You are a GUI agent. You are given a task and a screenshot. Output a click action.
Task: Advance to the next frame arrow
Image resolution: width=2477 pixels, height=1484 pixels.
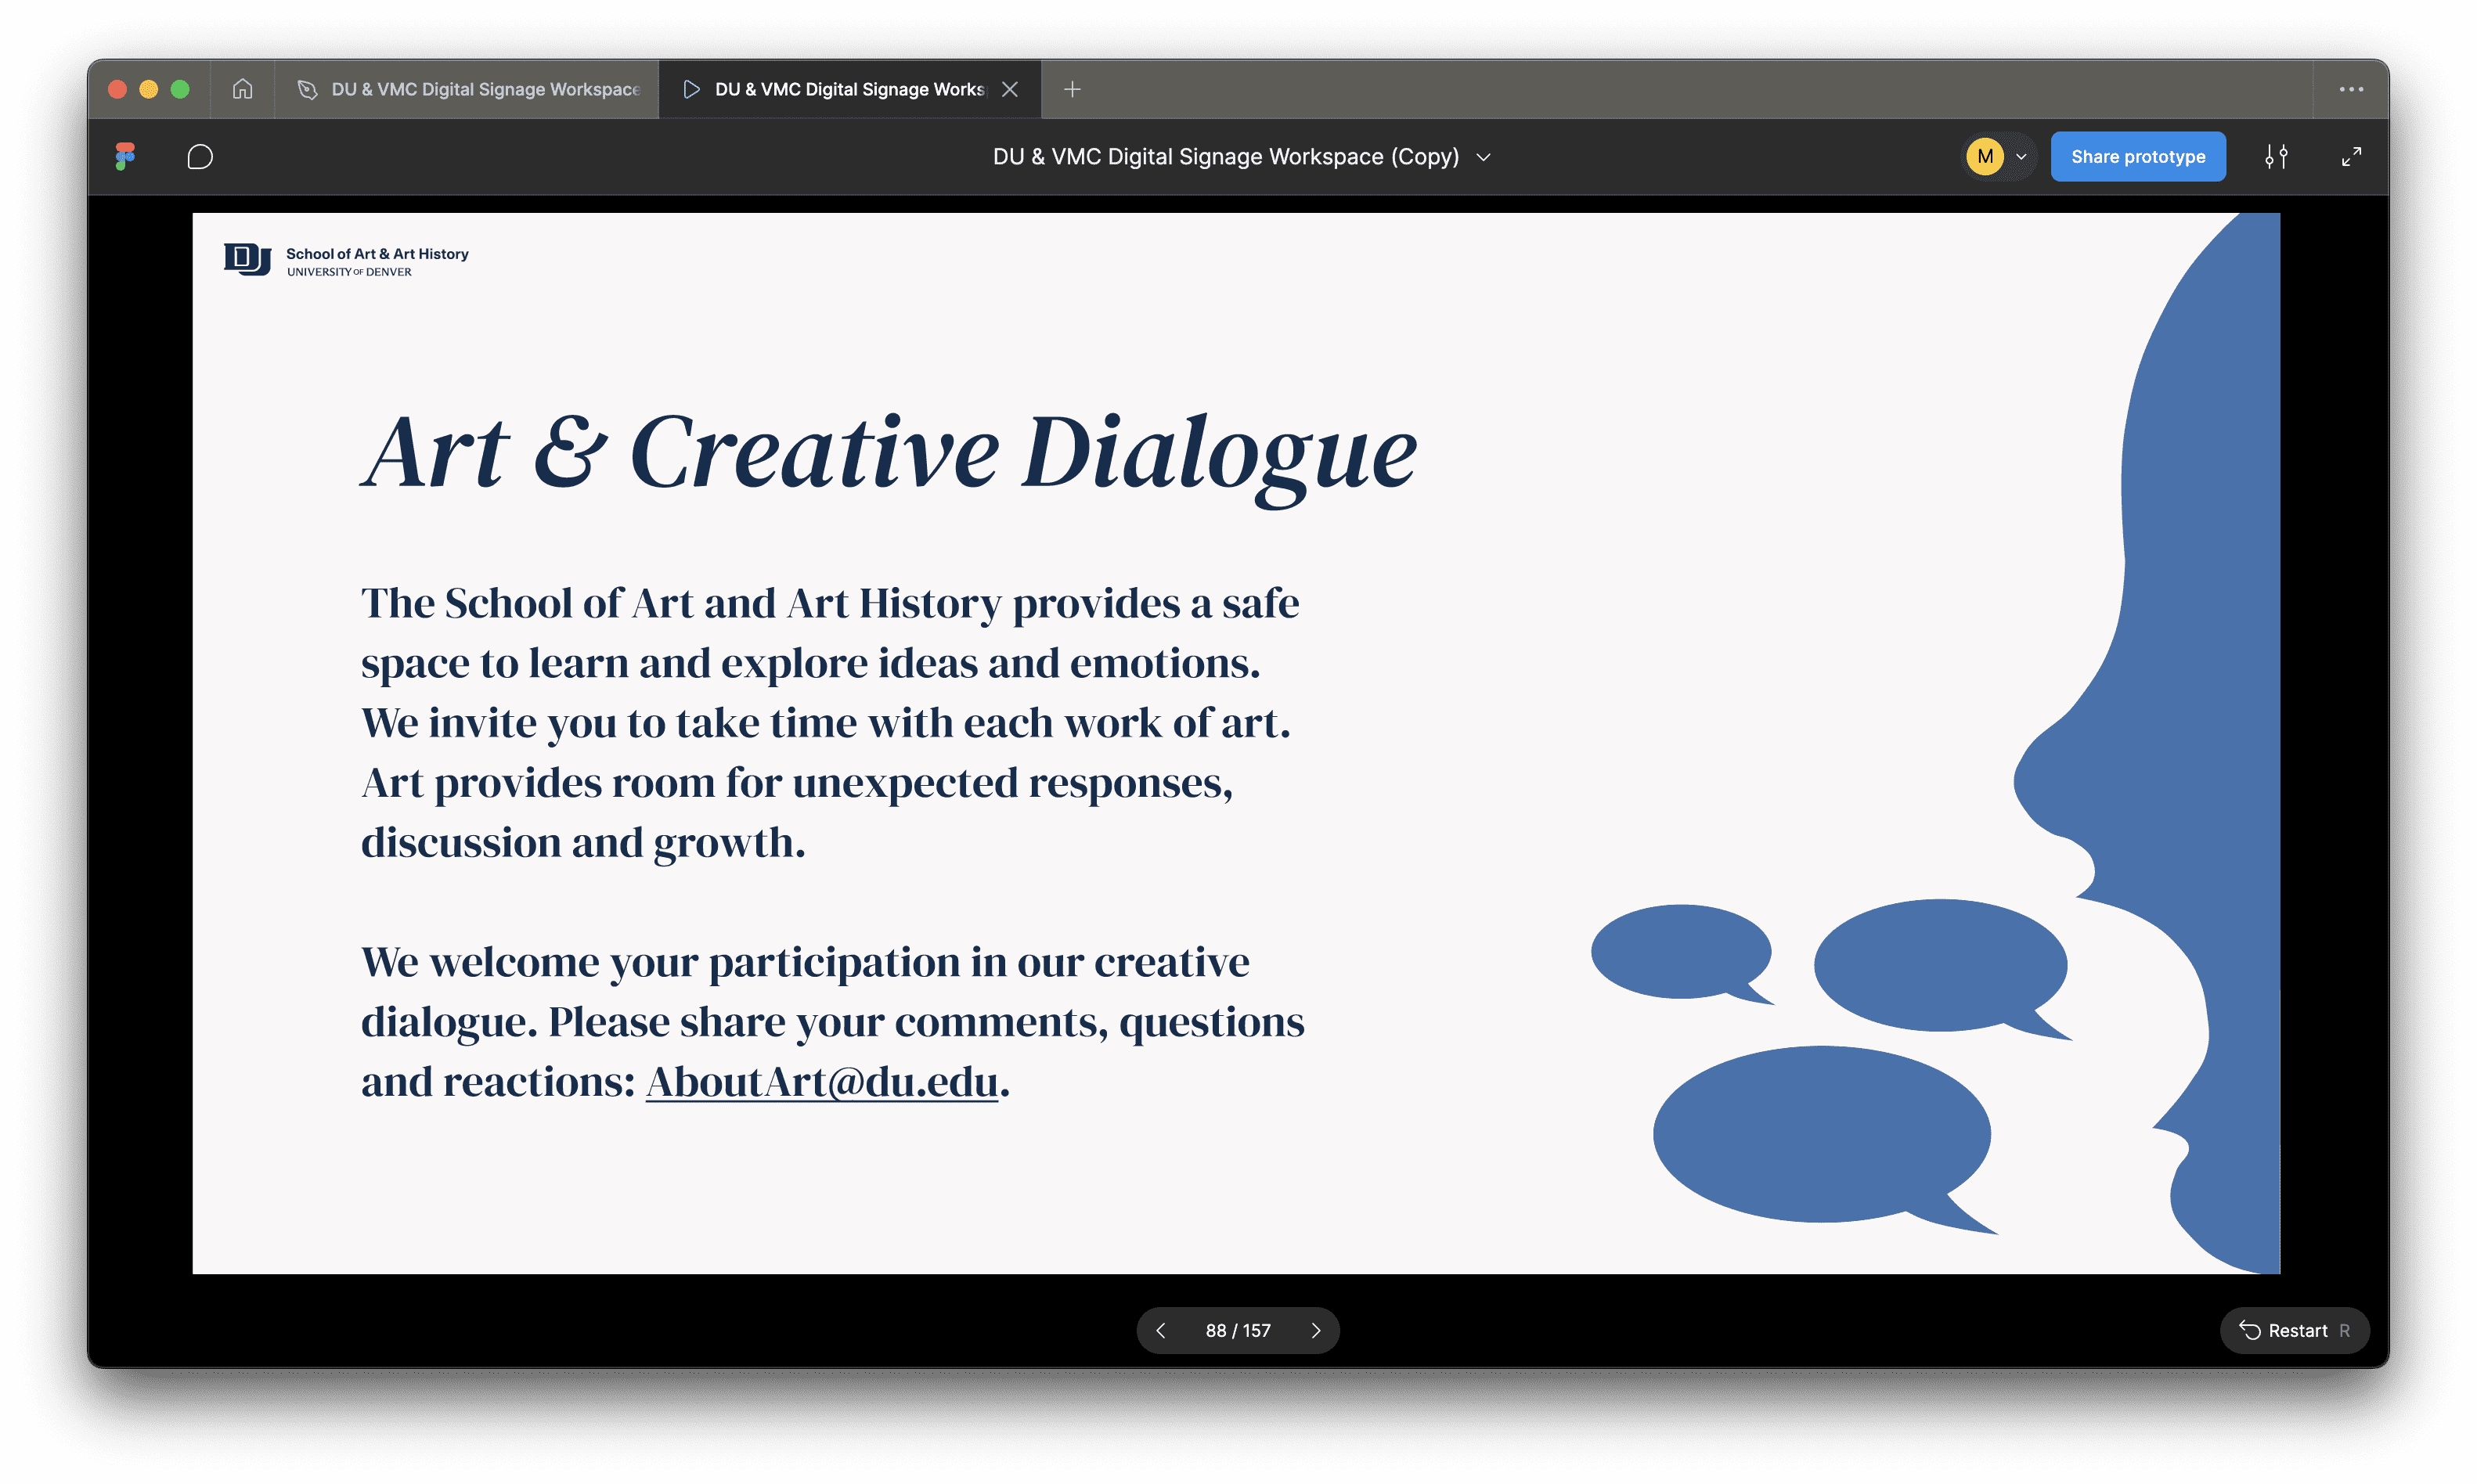[x=1316, y=1330]
